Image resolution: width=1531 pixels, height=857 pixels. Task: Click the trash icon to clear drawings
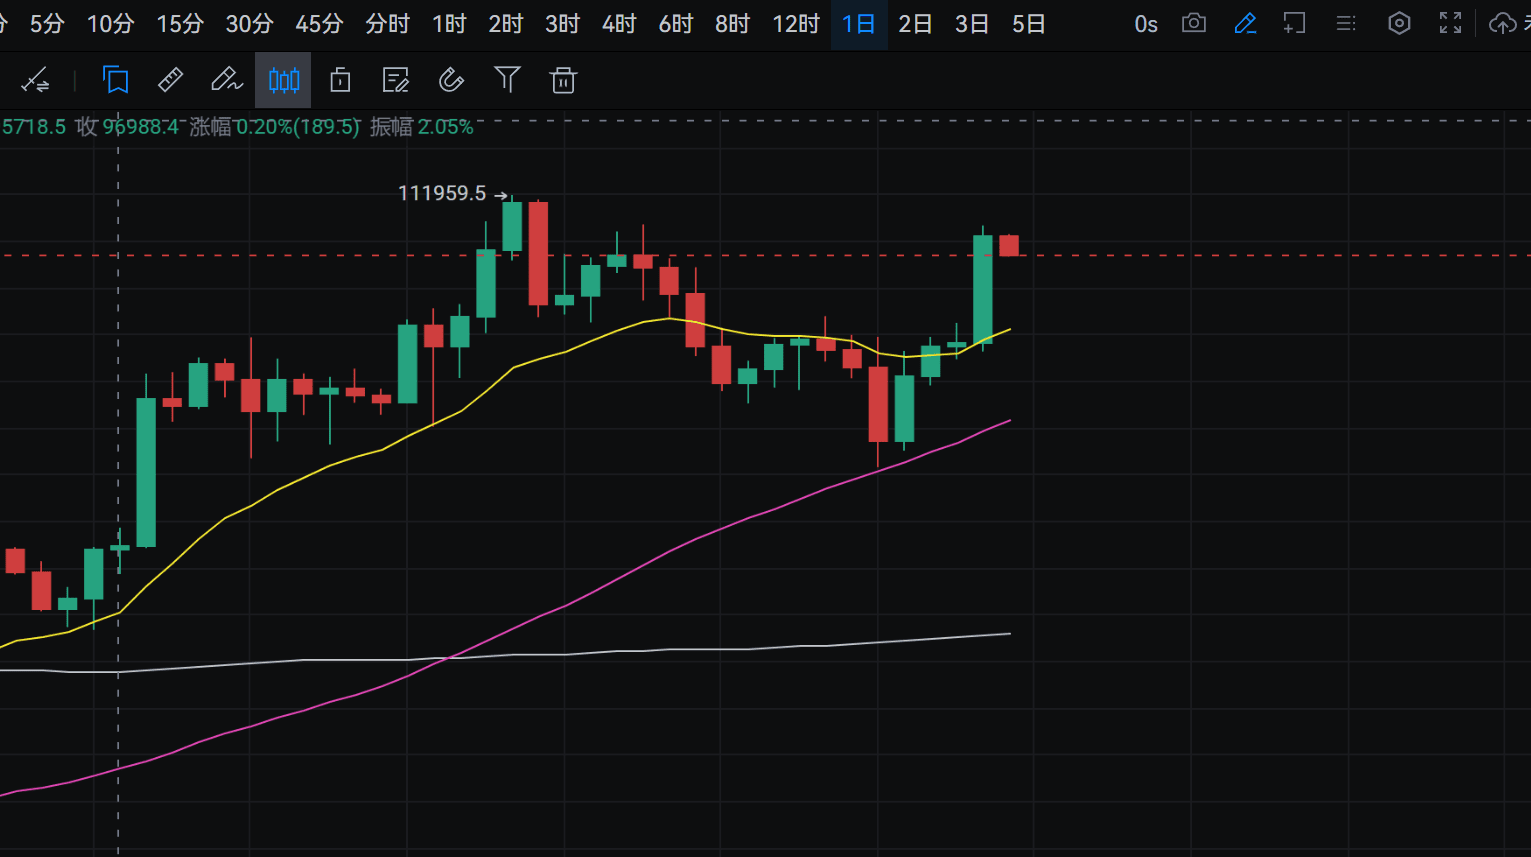point(563,80)
